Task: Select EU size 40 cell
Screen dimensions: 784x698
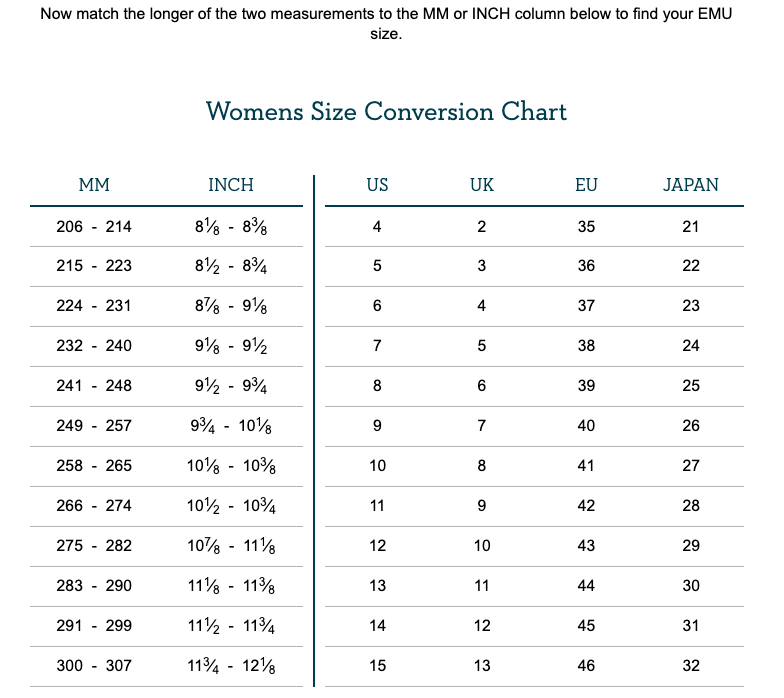Action: coord(586,426)
